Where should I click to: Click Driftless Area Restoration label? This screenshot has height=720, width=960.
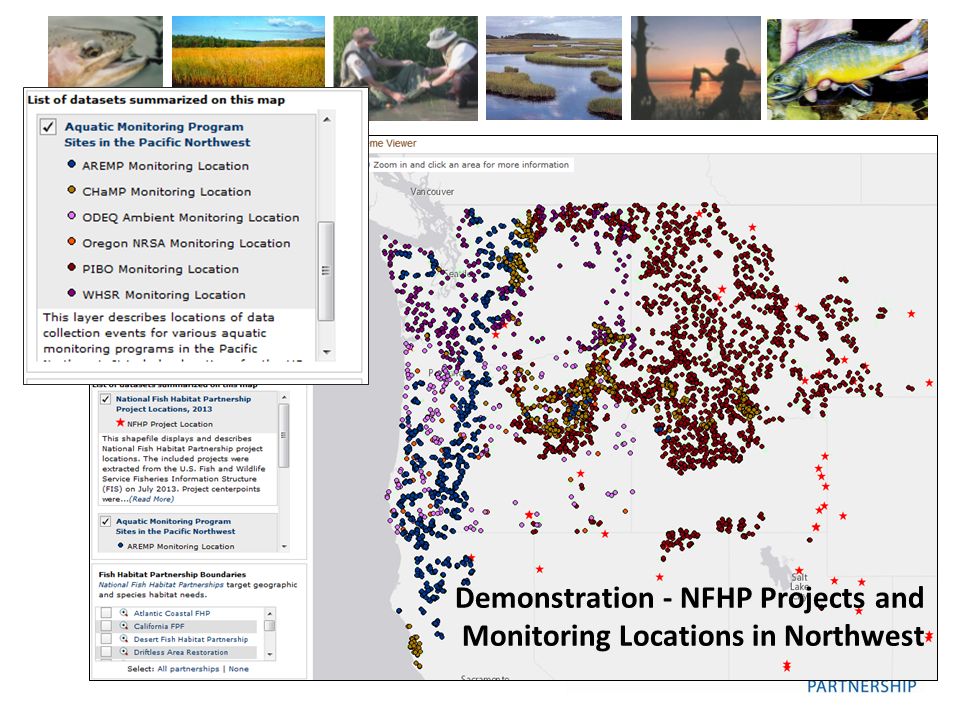[181, 652]
